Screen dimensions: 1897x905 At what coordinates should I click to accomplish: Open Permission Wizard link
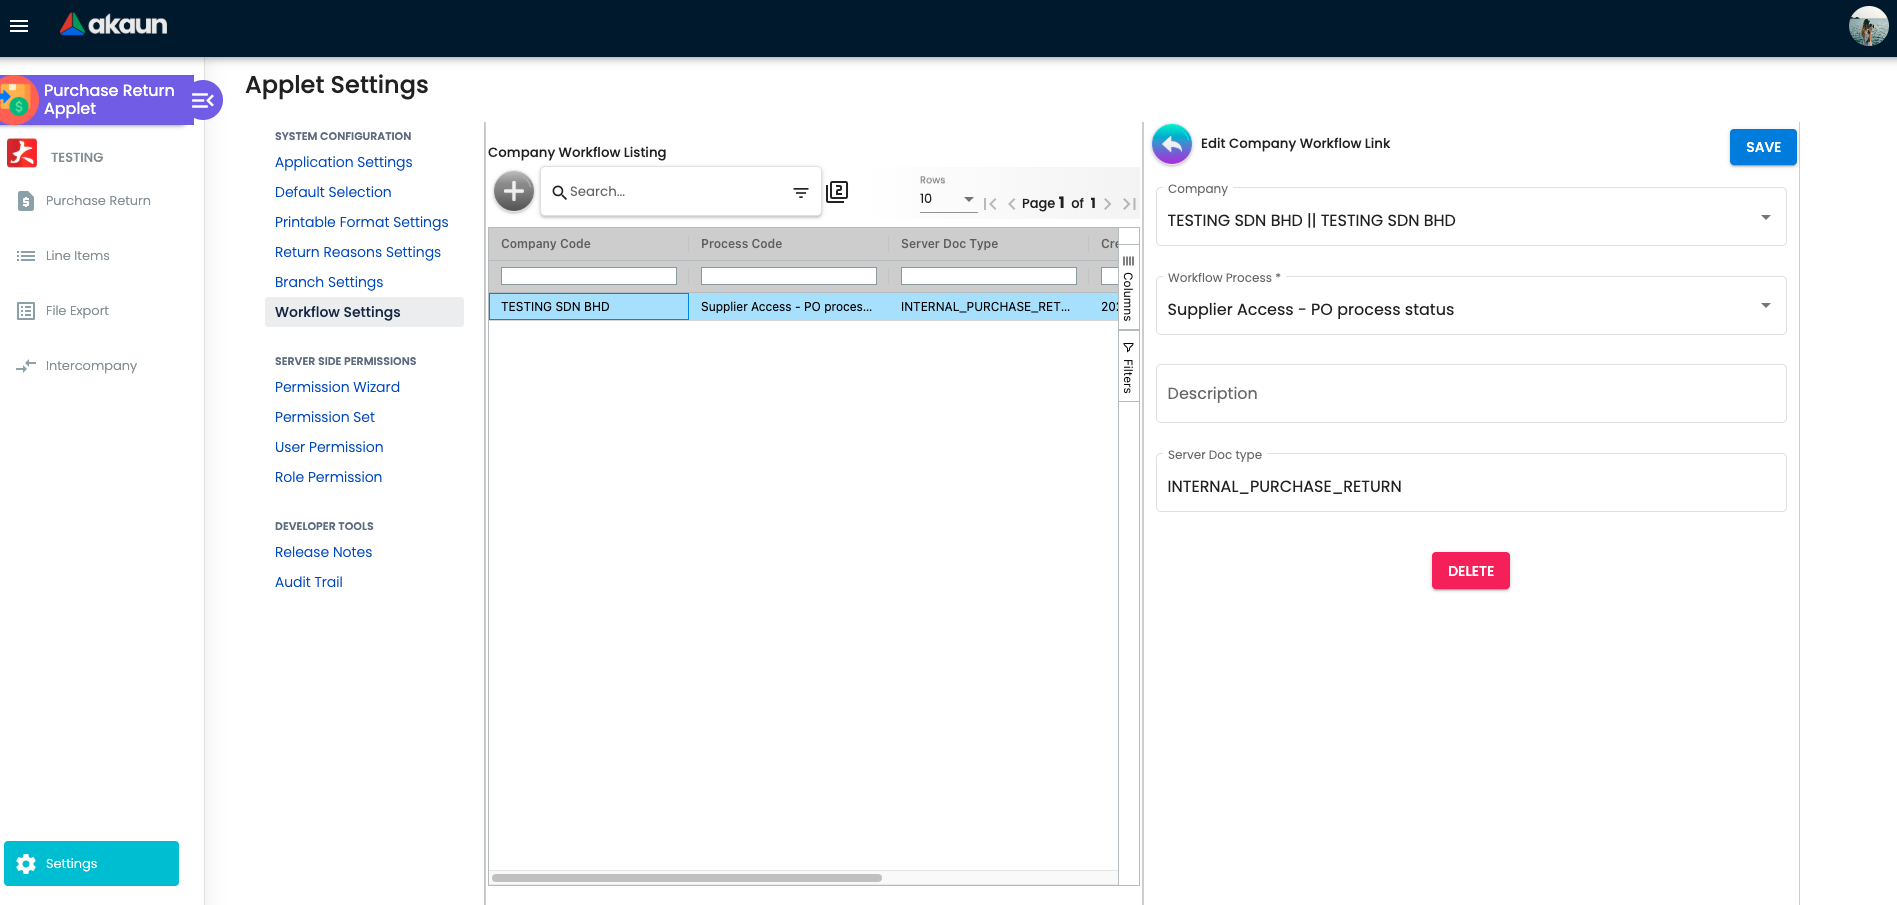pos(337,387)
